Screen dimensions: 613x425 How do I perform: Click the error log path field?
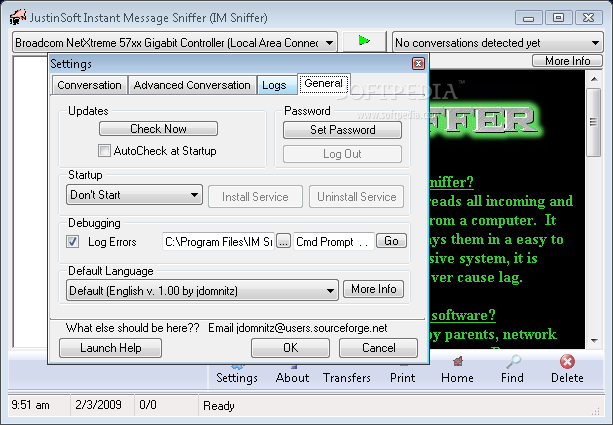(219, 242)
